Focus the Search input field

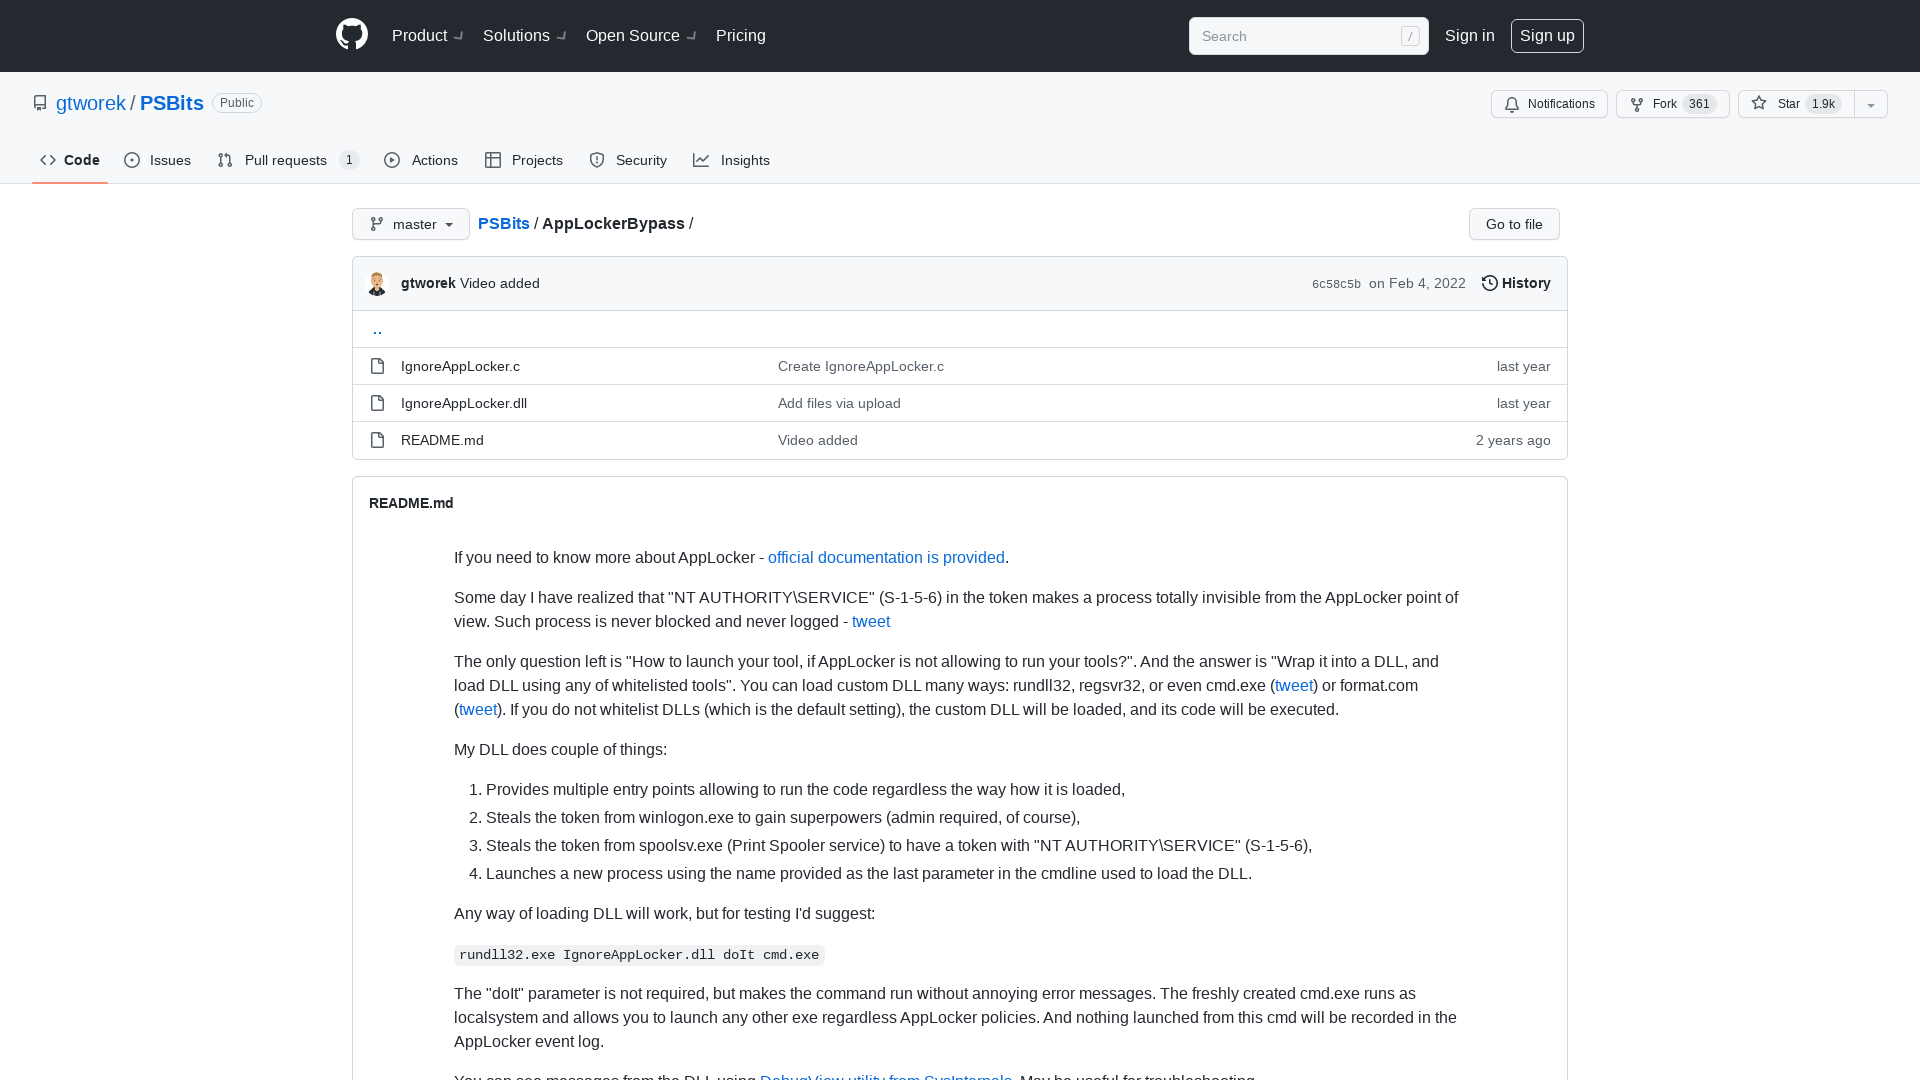[1308, 36]
